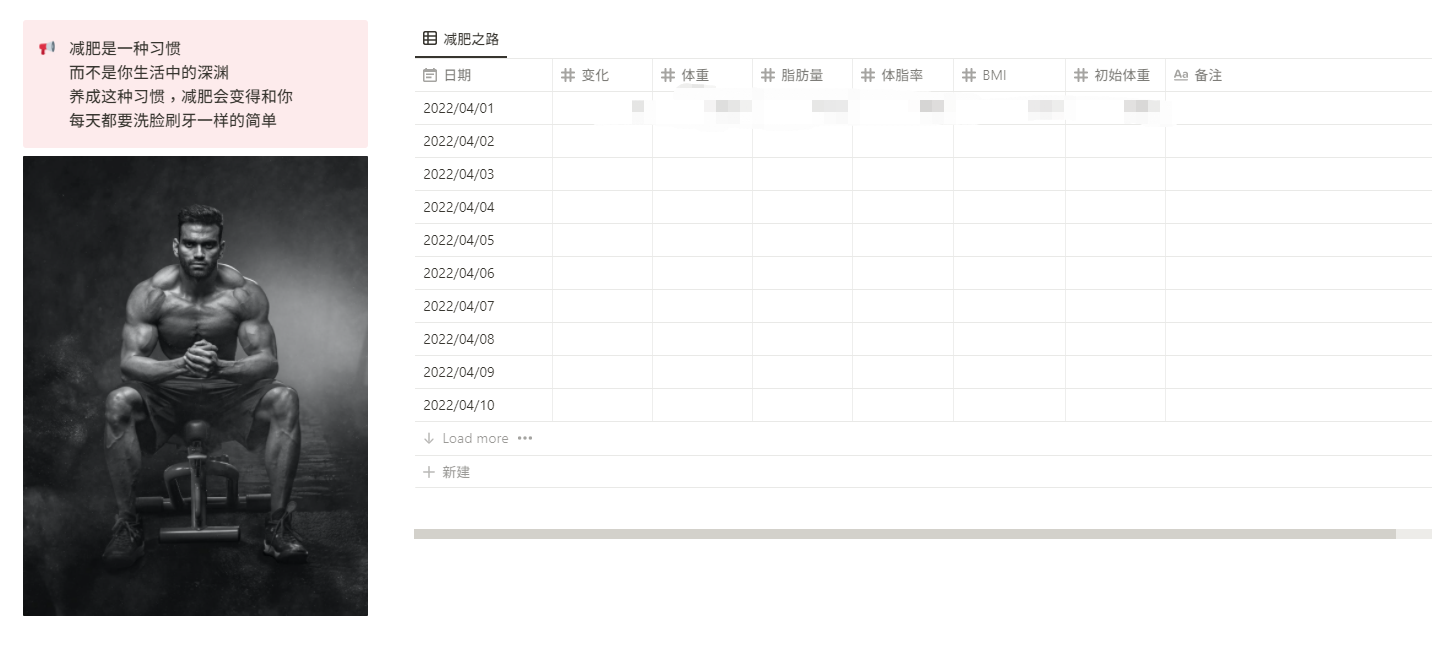This screenshot has width=1432, height=656.
Task: Click the bodybuilder photo
Action: [195, 386]
